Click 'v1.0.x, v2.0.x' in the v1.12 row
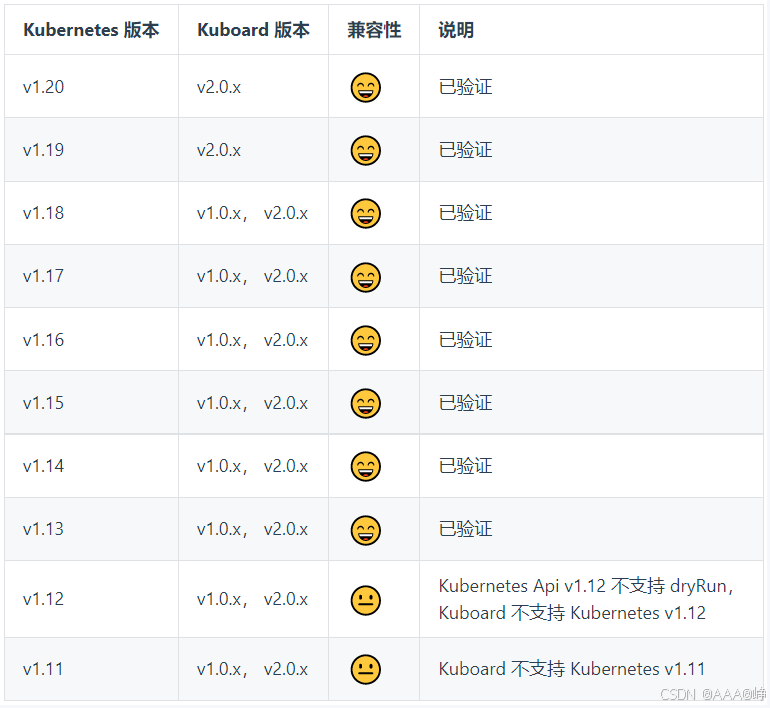 click(252, 599)
